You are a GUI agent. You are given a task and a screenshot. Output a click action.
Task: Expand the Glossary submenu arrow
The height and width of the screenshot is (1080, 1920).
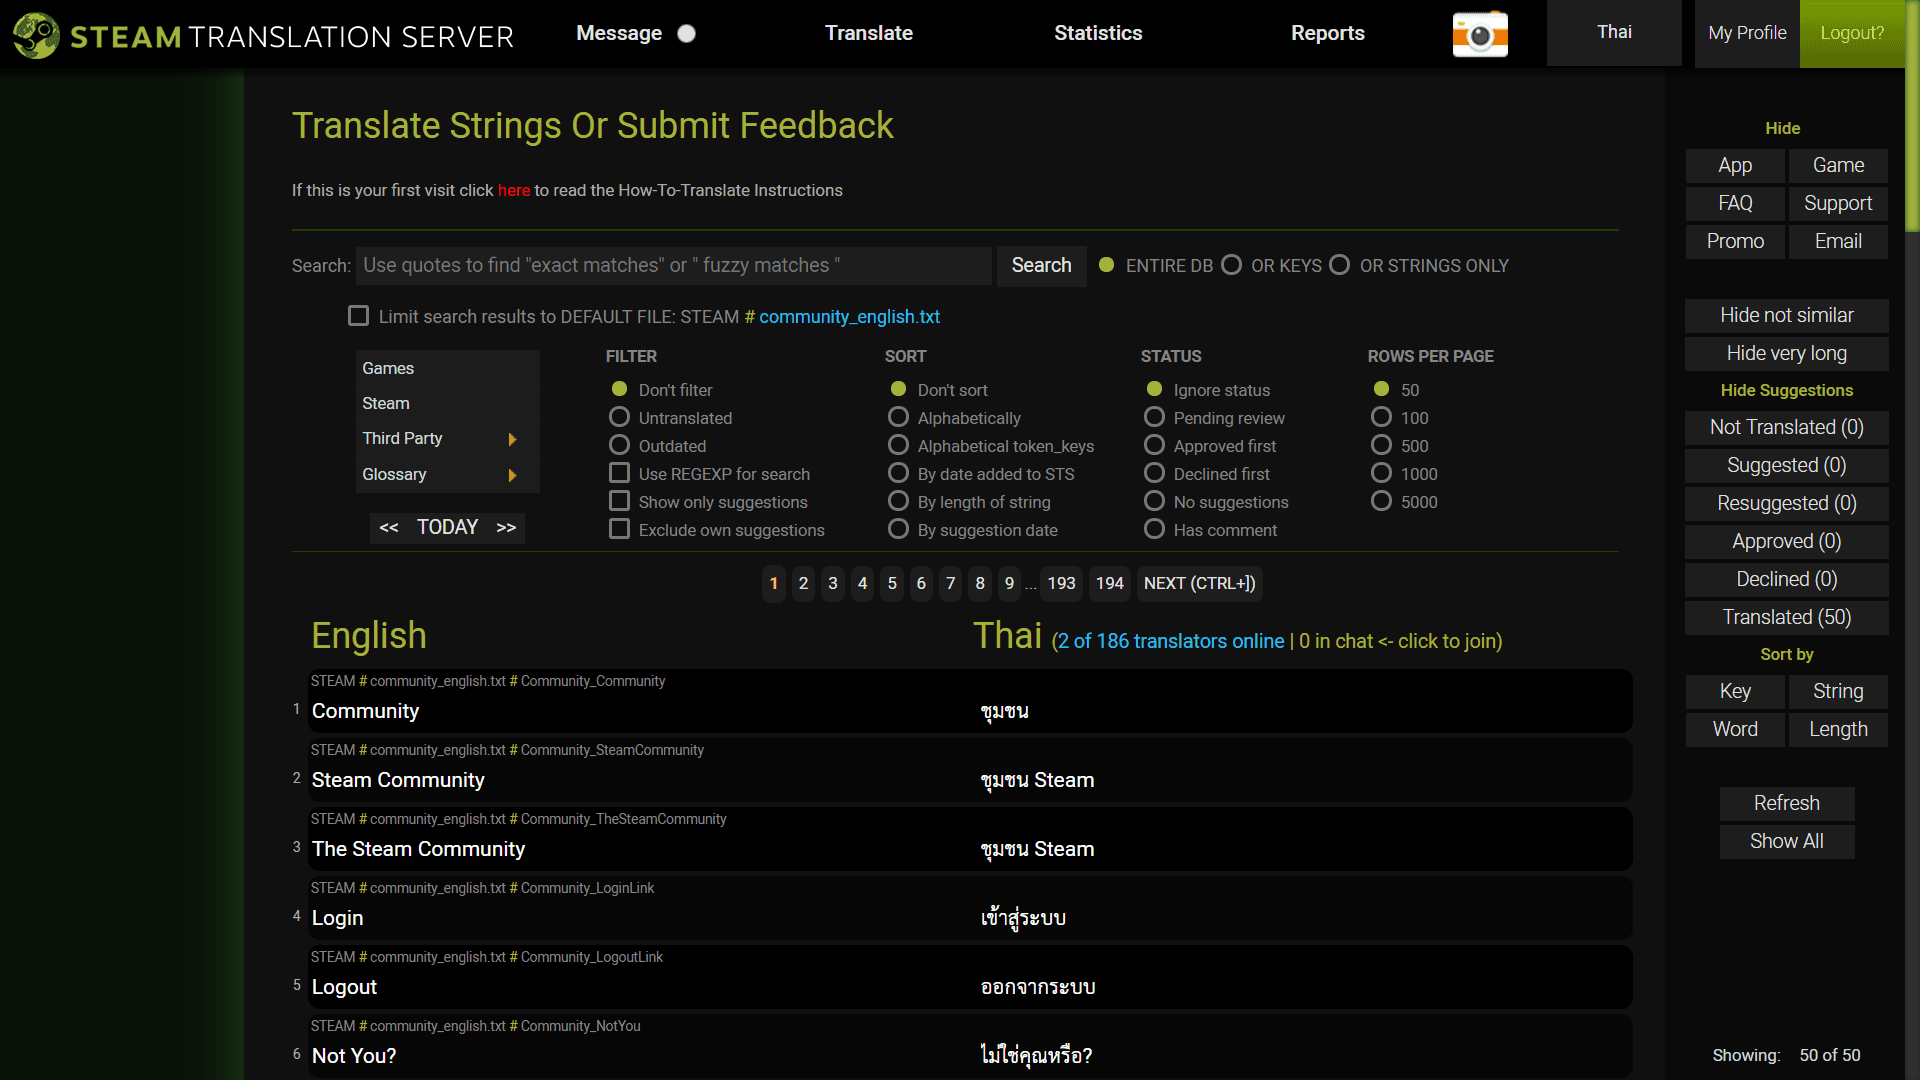512,475
